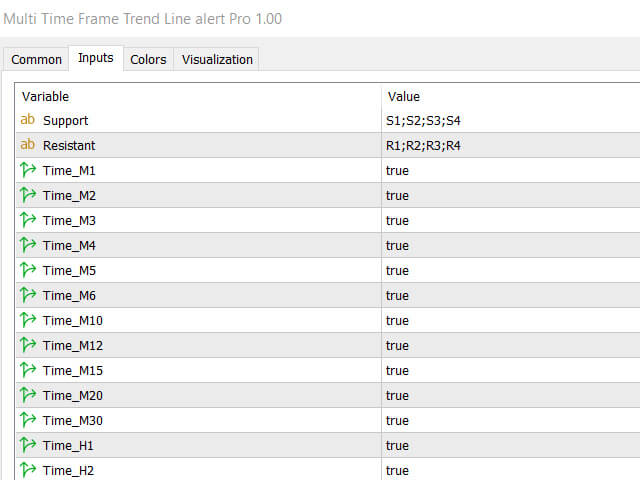This screenshot has height=480, width=640.
Task: Click the boolean icon next to Time_M1
Action: (x=28, y=170)
